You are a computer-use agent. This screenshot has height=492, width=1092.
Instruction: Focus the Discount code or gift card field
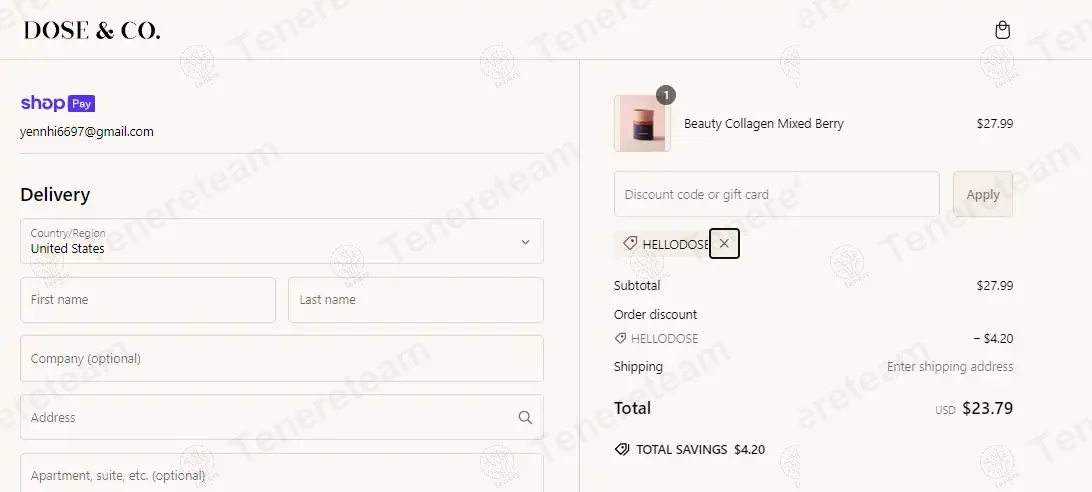click(x=776, y=194)
